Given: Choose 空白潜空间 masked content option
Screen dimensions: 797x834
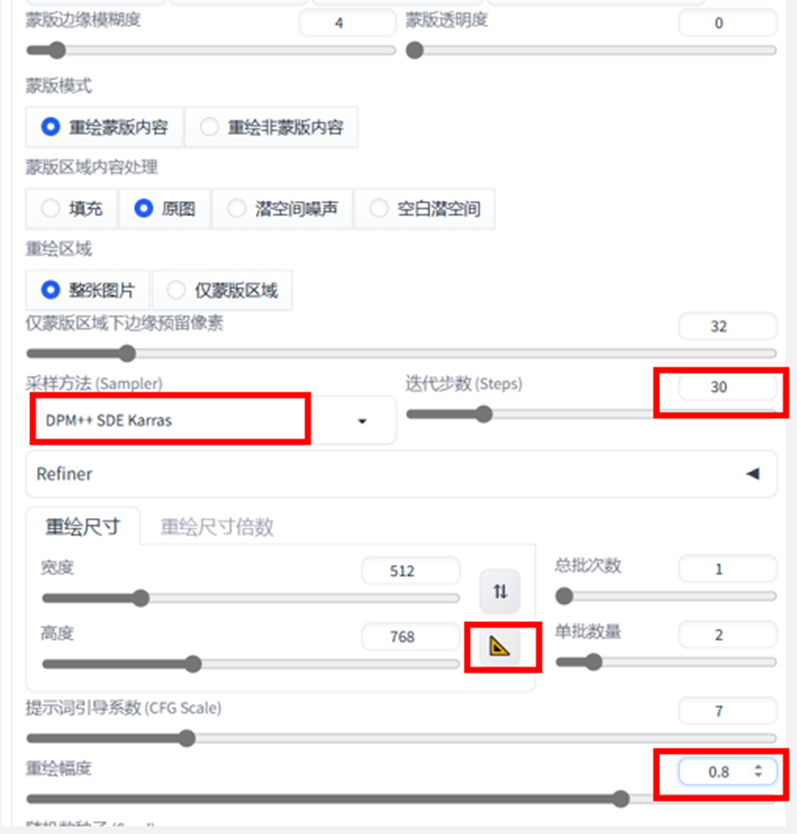Looking at the screenshot, I should 425,208.
